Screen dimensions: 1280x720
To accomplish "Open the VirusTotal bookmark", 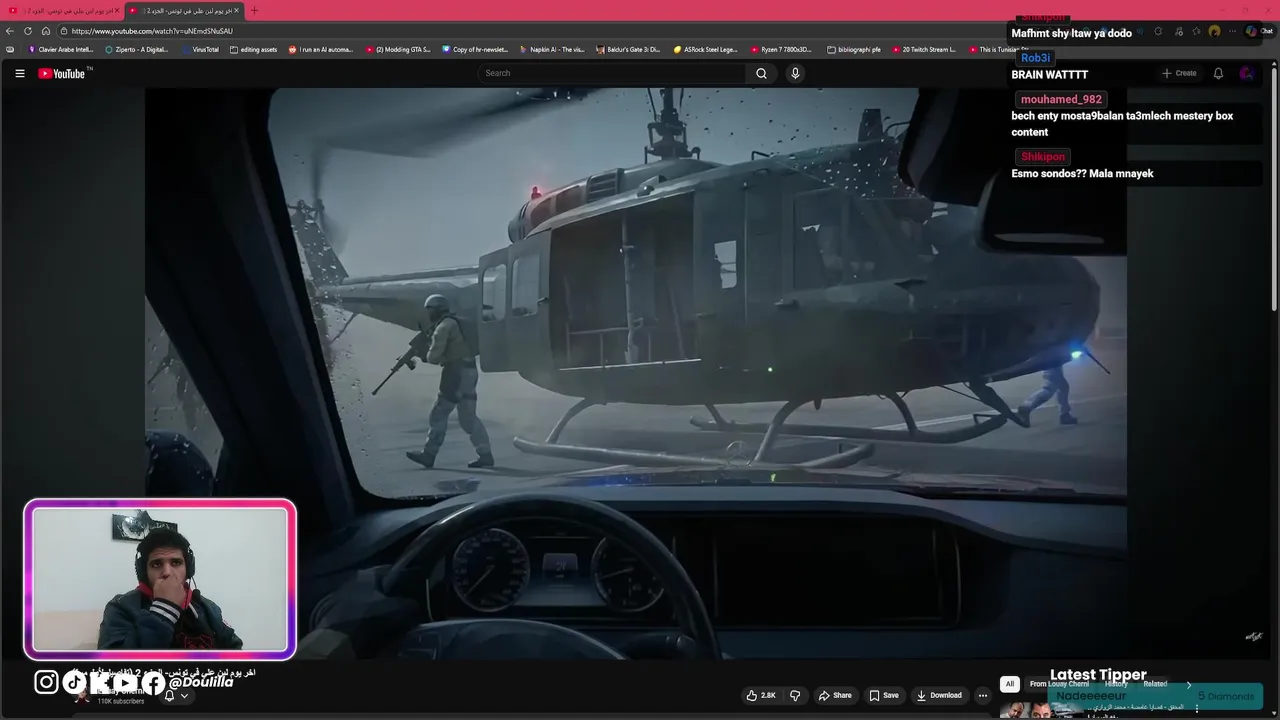I will [201, 49].
